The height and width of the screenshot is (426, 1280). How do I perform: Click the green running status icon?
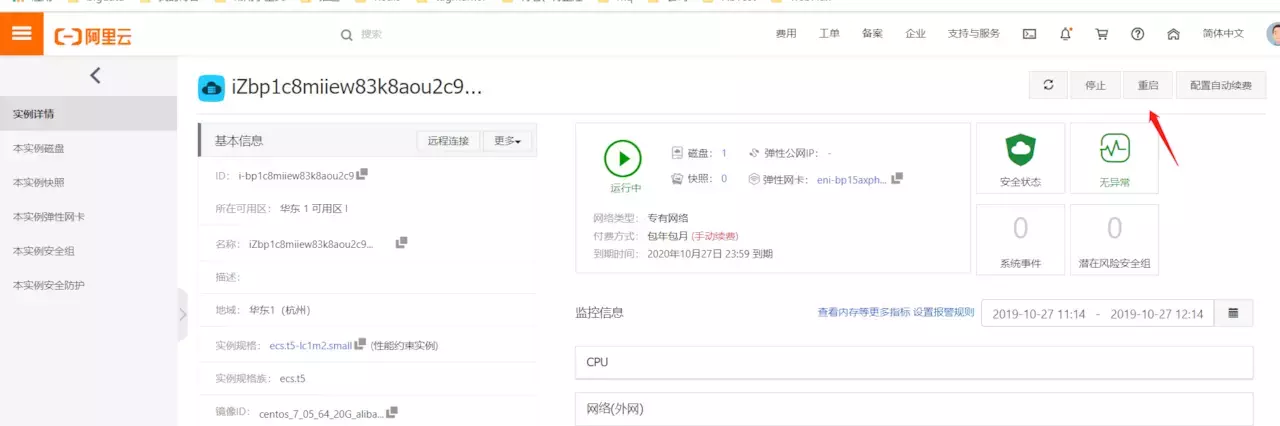pos(623,158)
